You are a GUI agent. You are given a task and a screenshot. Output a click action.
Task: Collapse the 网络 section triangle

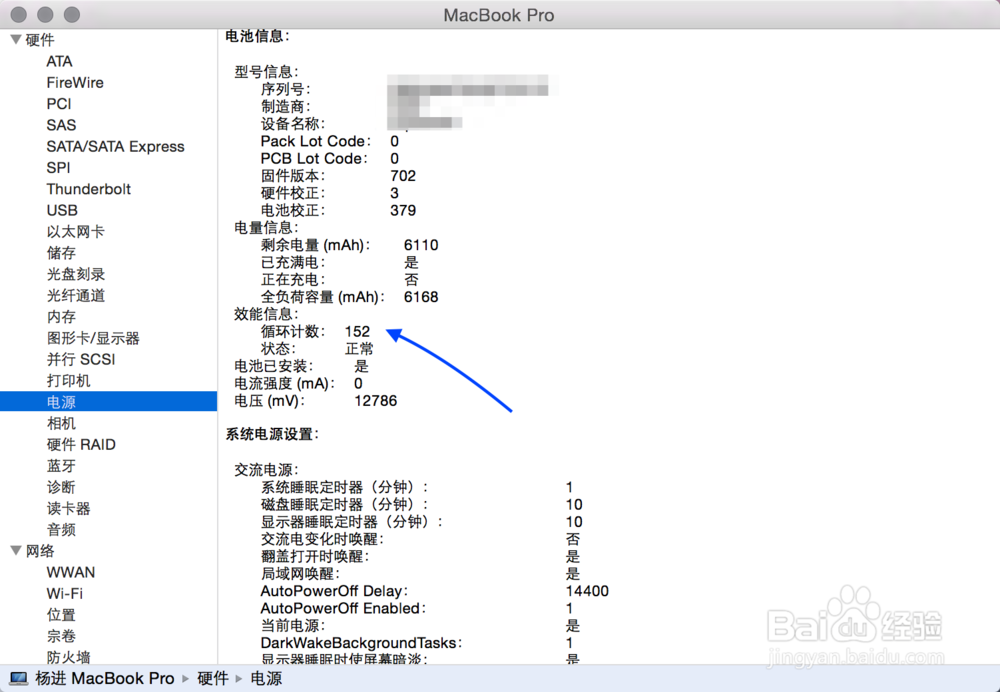click(16, 550)
